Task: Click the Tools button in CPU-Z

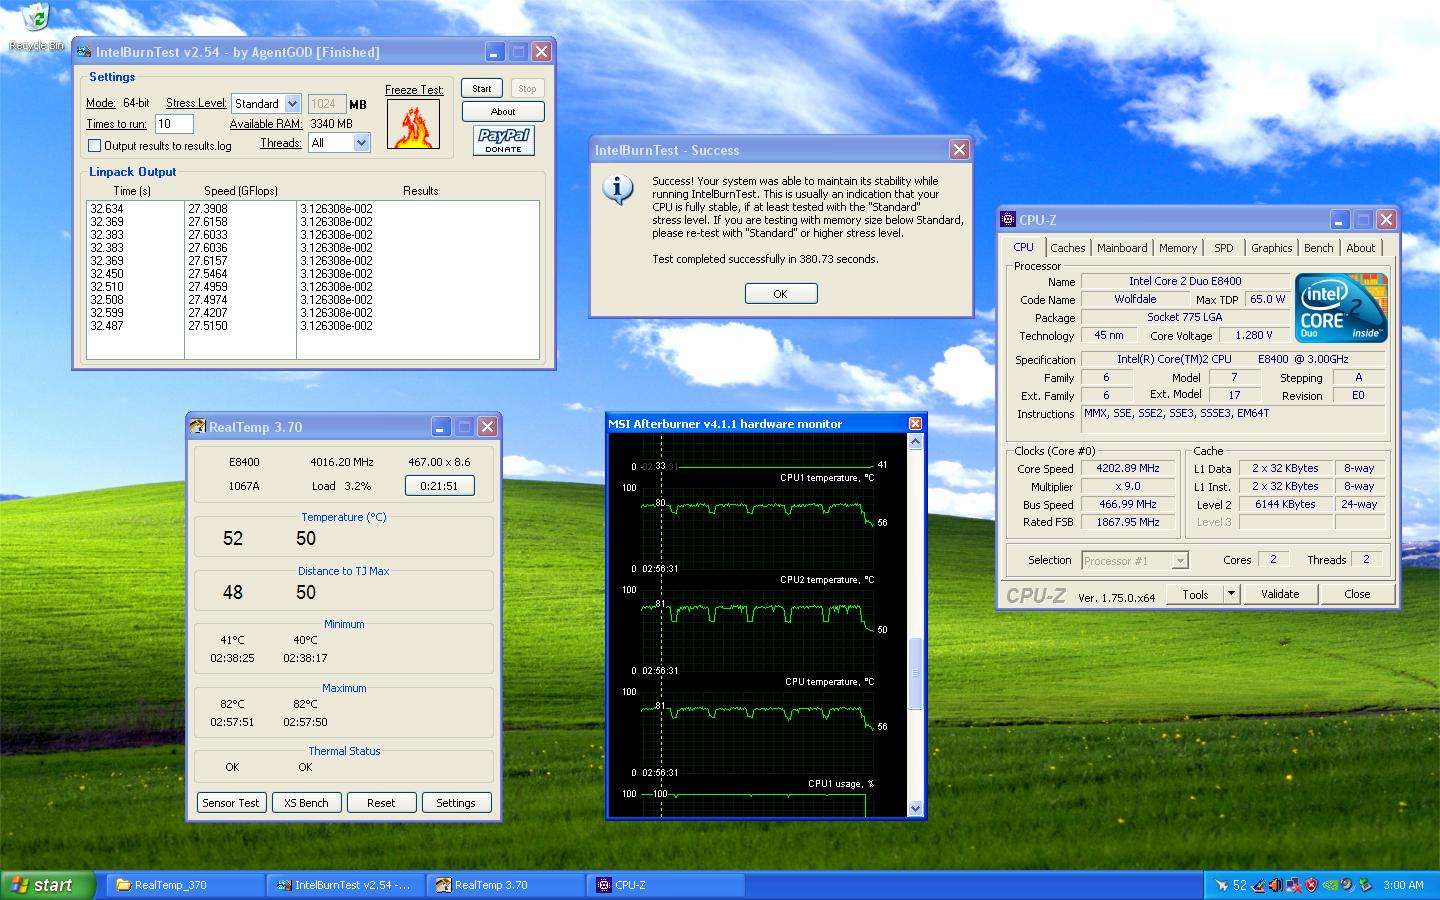Action: coord(1195,594)
